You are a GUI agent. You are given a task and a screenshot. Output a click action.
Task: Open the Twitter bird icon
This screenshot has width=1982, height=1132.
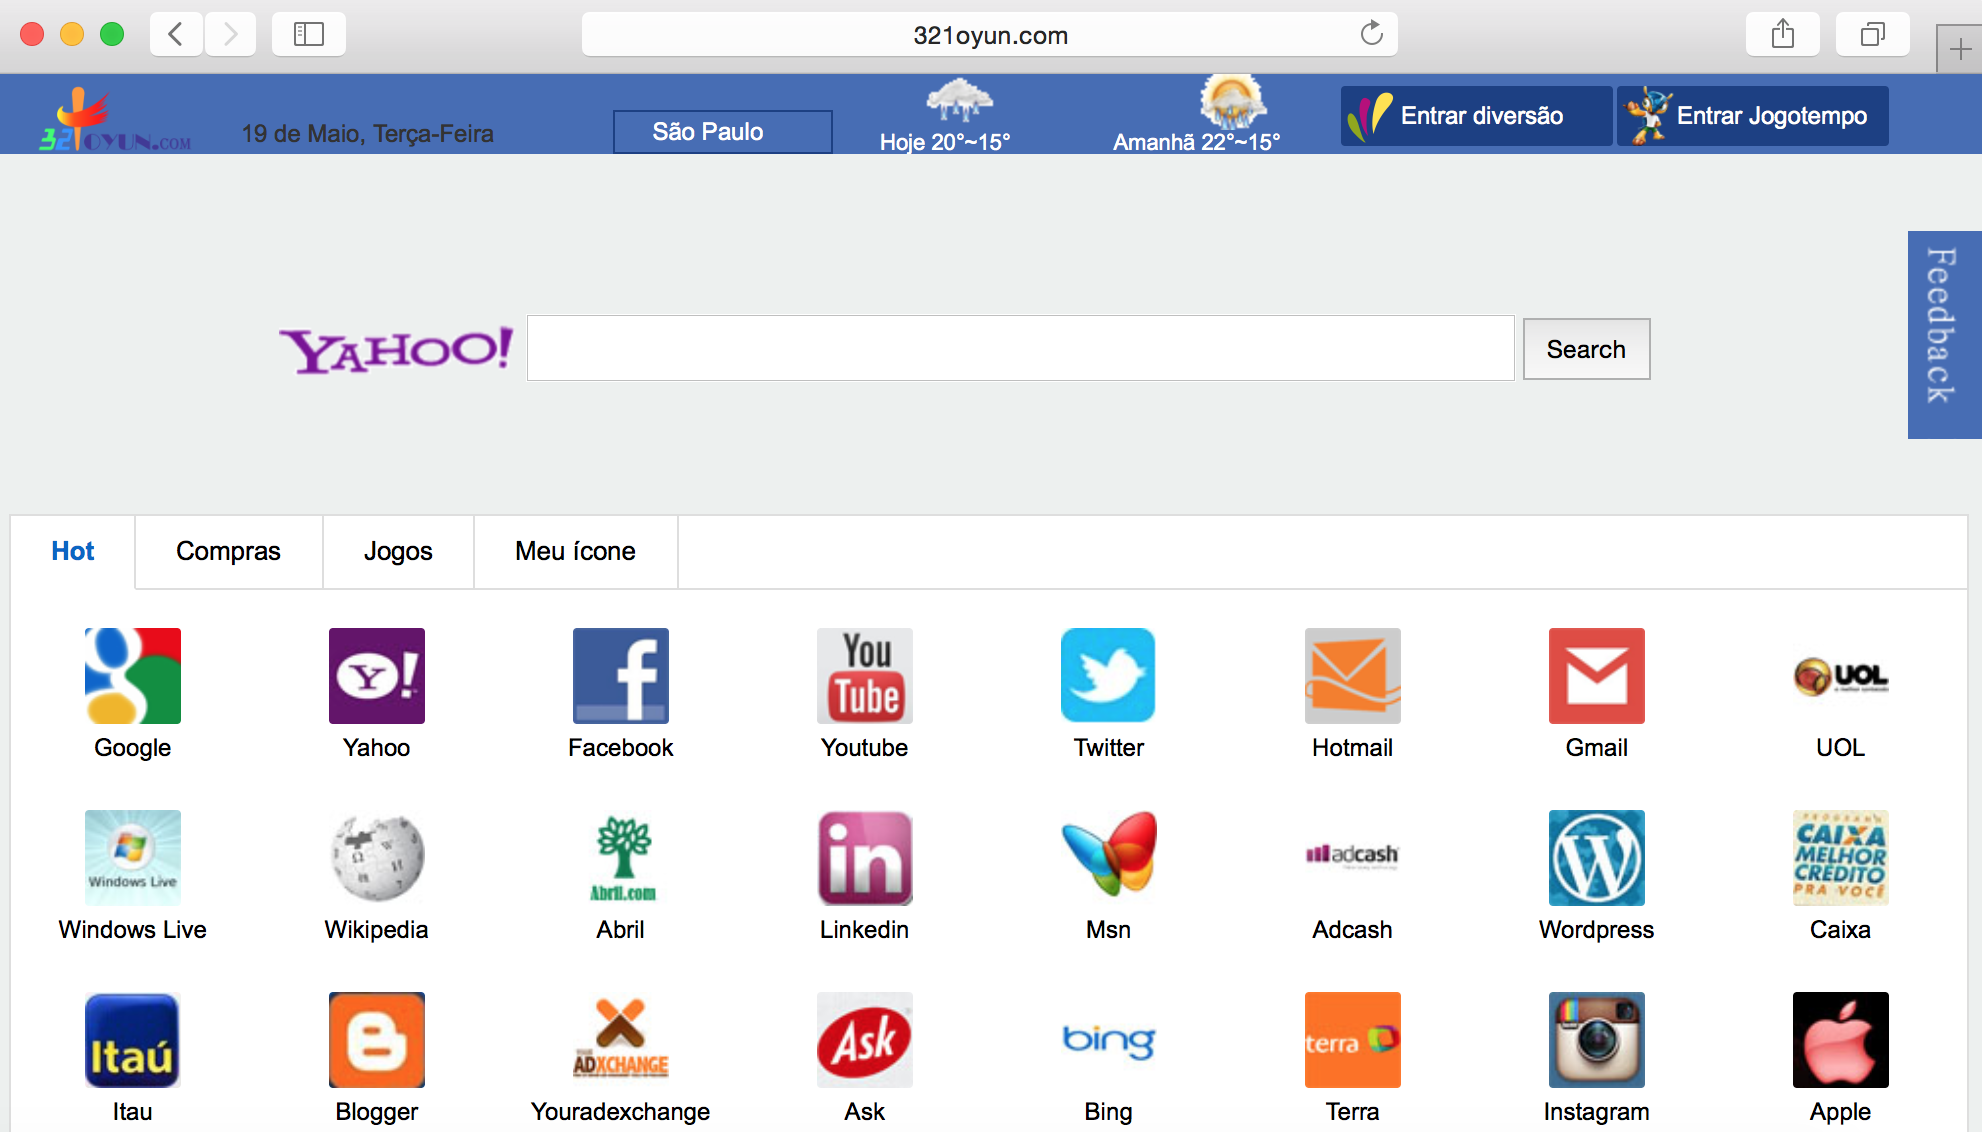(1108, 676)
